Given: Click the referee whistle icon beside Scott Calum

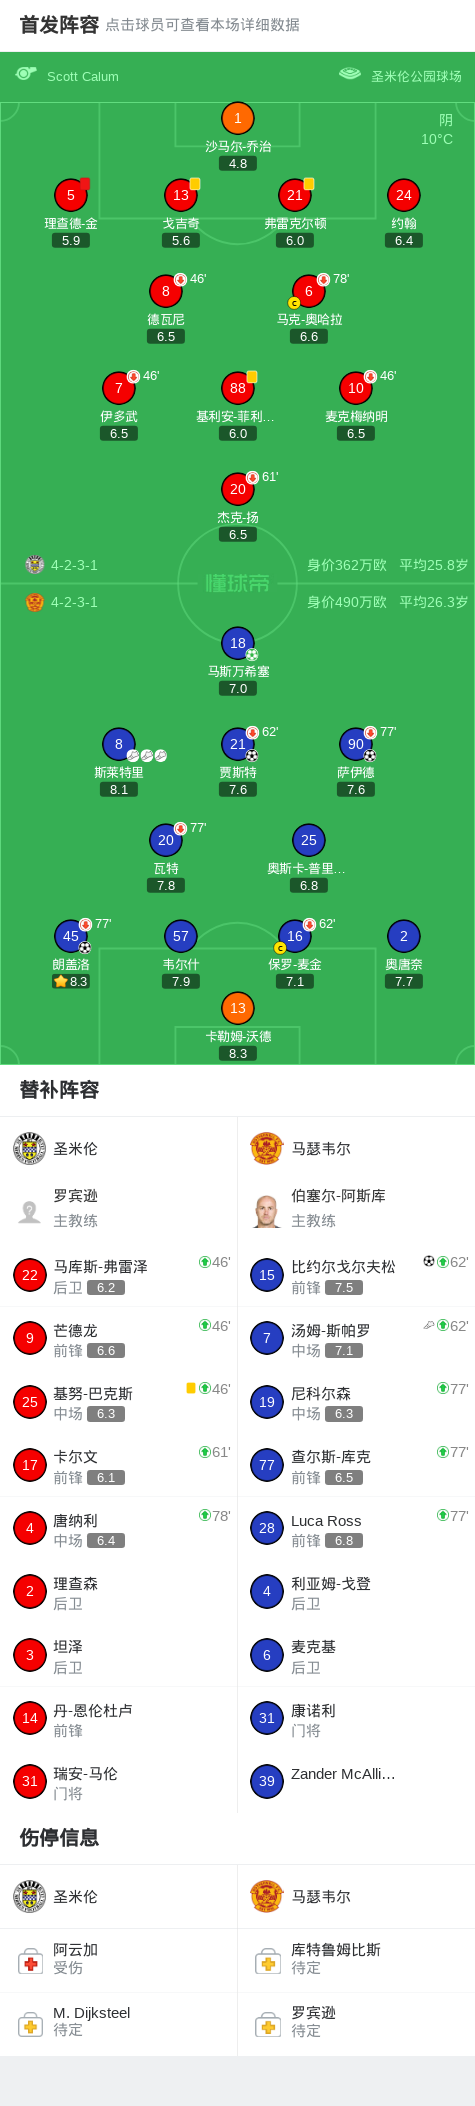Looking at the screenshot, I should [26, 74].
